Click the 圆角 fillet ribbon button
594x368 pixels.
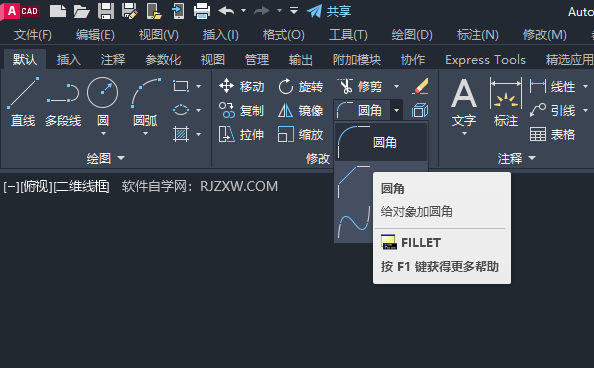[x=362, y=110]
